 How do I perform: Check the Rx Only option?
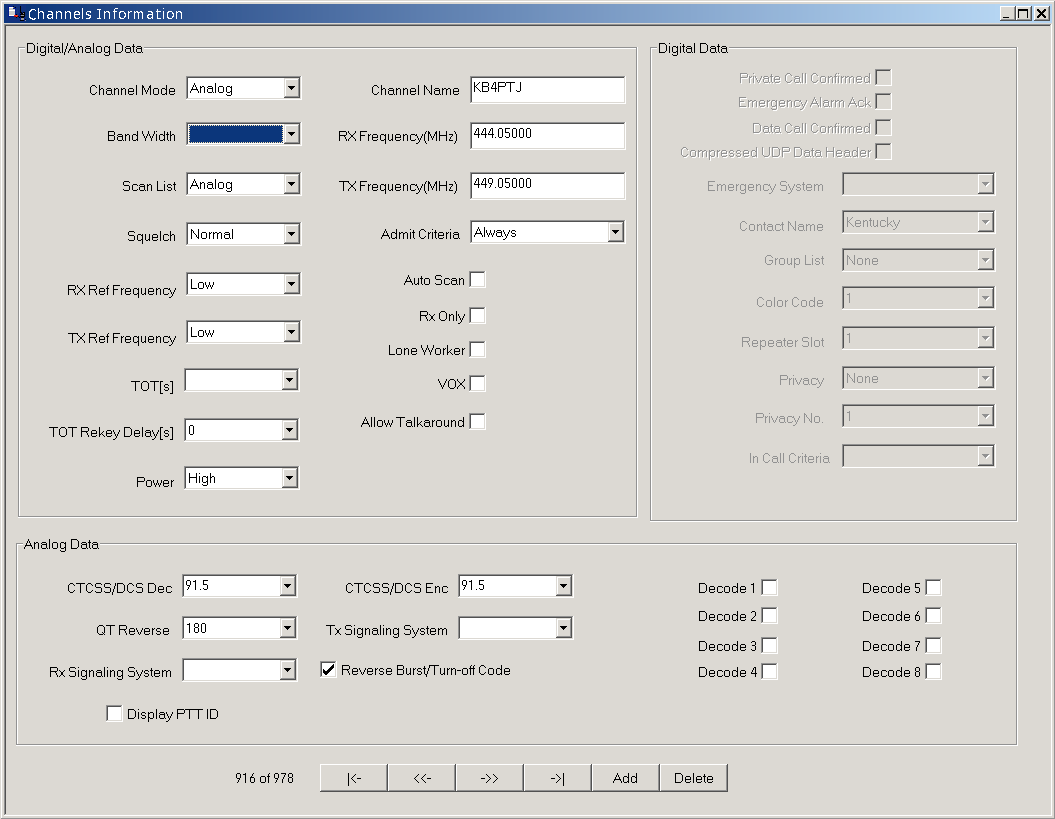click(x=478, y=315)
